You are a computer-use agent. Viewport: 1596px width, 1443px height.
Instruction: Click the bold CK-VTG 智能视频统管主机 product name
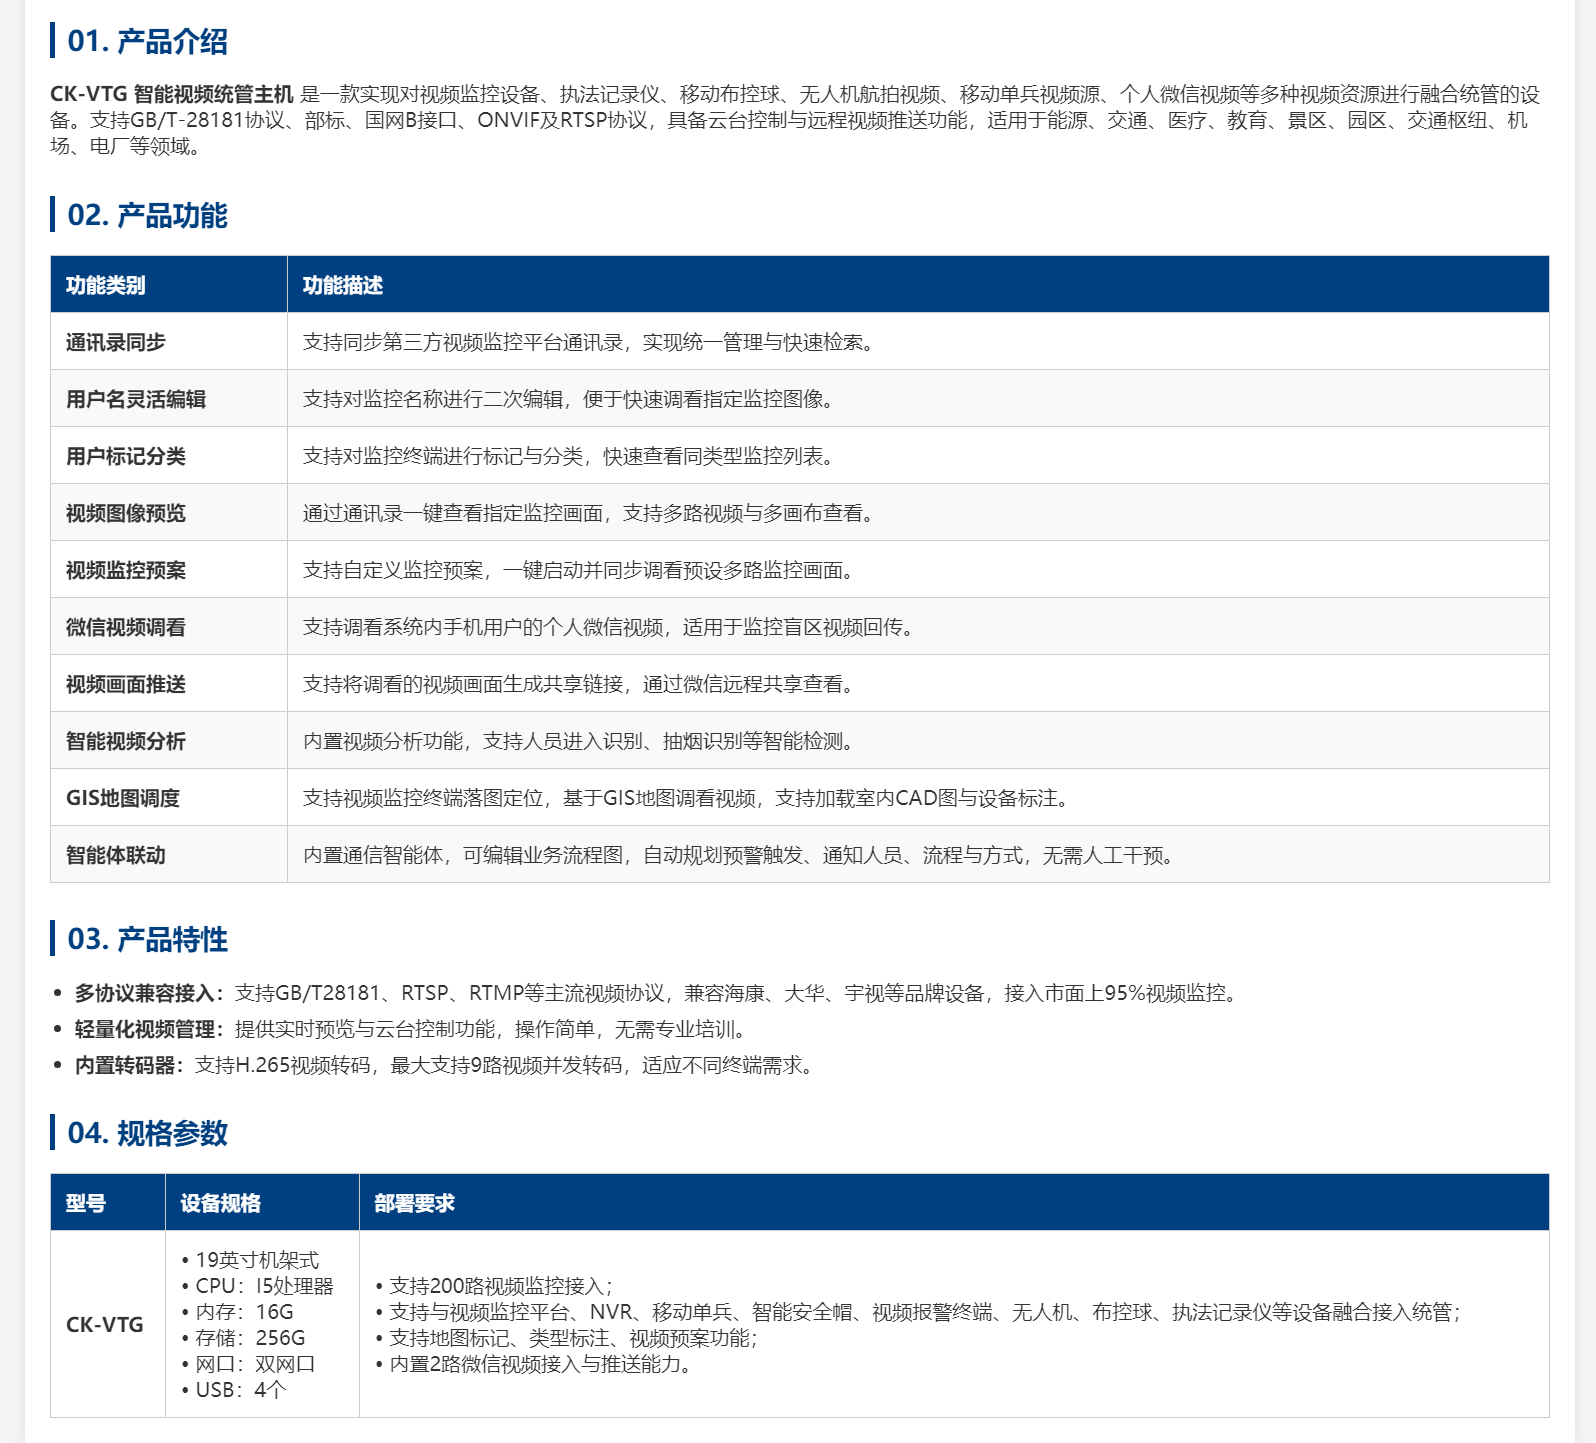point(171,94)
